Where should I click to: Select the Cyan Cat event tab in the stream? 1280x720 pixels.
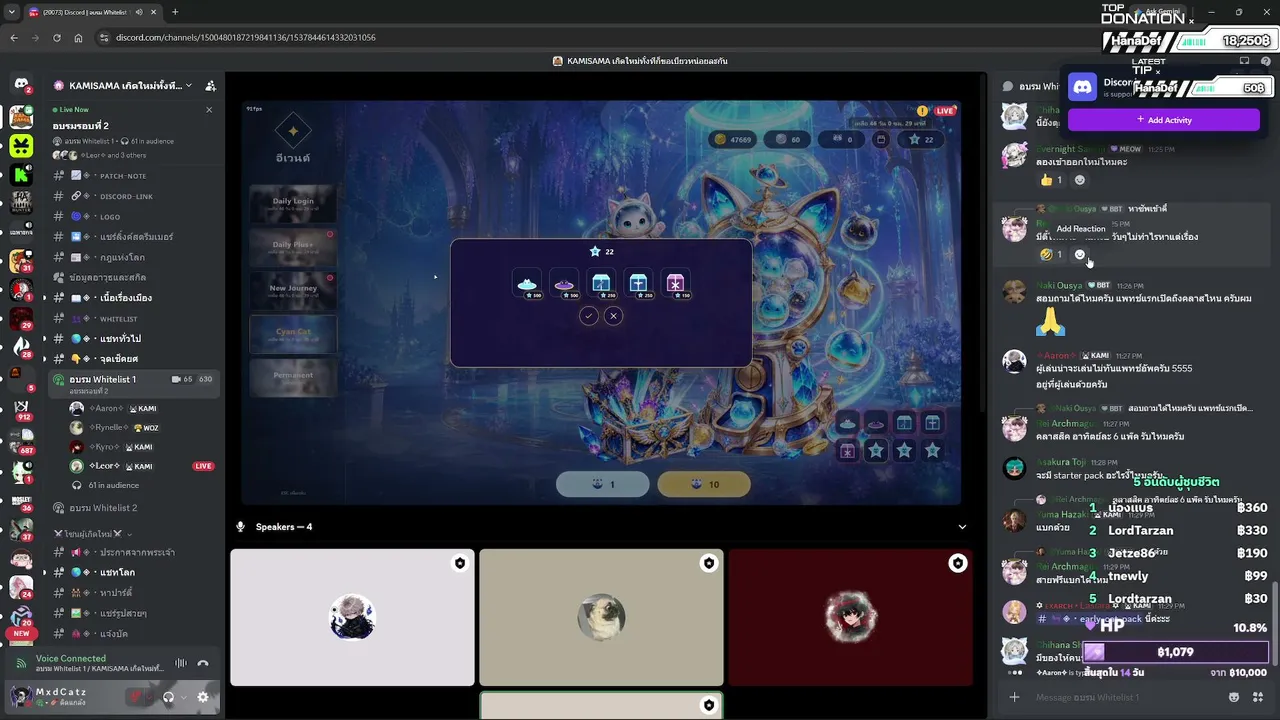[293, 332]
